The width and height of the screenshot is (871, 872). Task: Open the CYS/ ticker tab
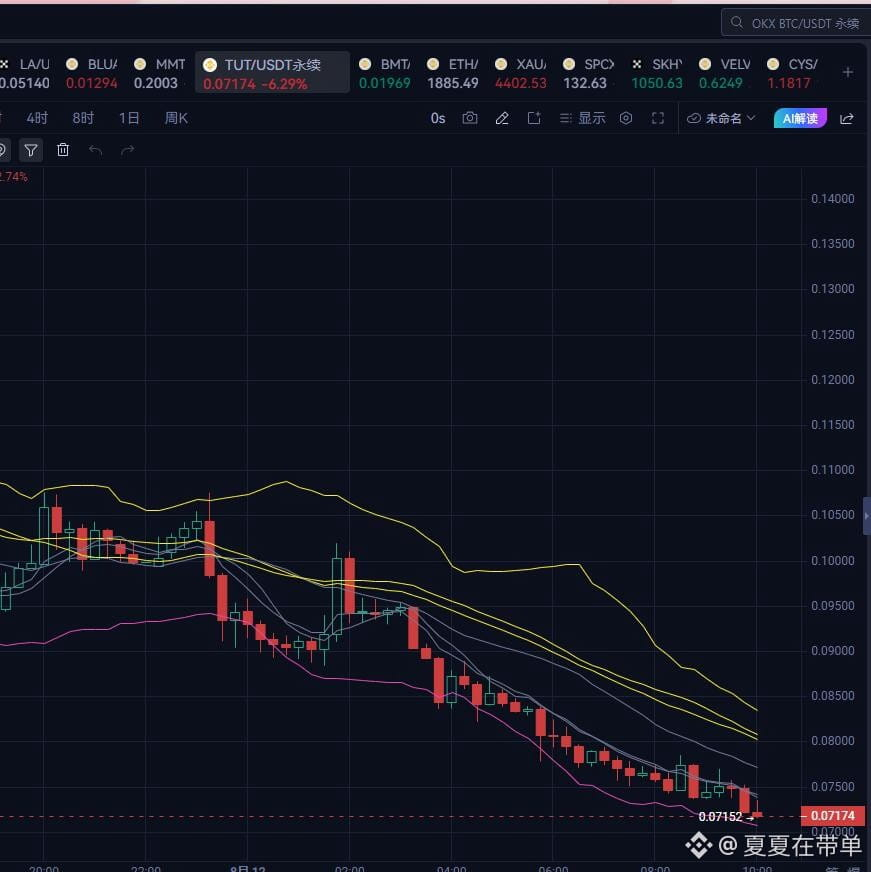(x=793, y=73)
